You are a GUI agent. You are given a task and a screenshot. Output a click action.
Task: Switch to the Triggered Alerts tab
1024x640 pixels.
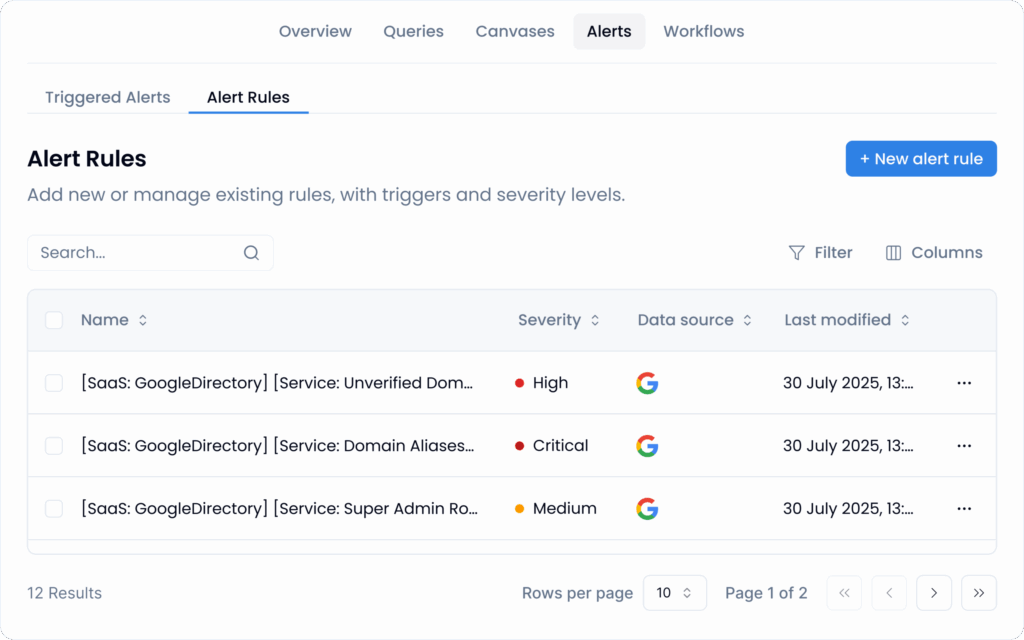[x=107, y=97]
